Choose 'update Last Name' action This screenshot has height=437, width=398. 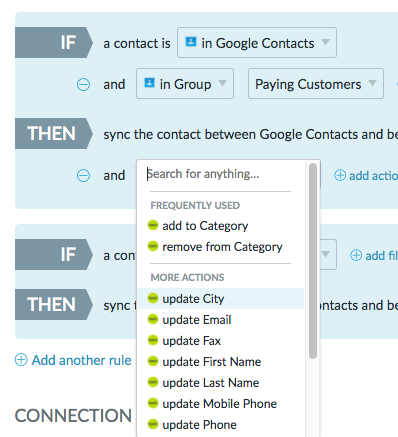(x=221, y=383)
